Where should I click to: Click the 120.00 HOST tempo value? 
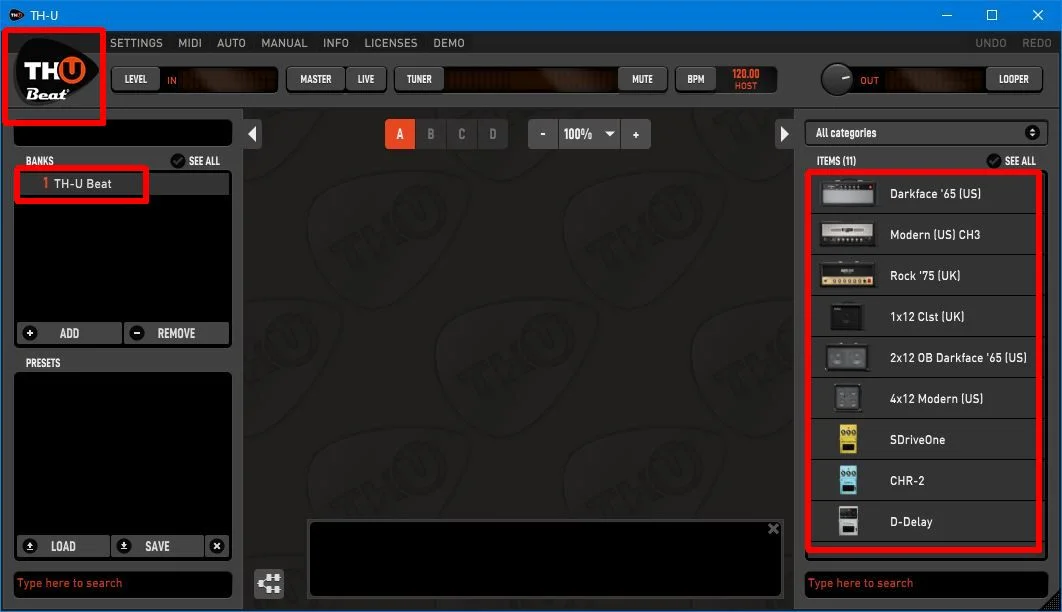[746, 79]
